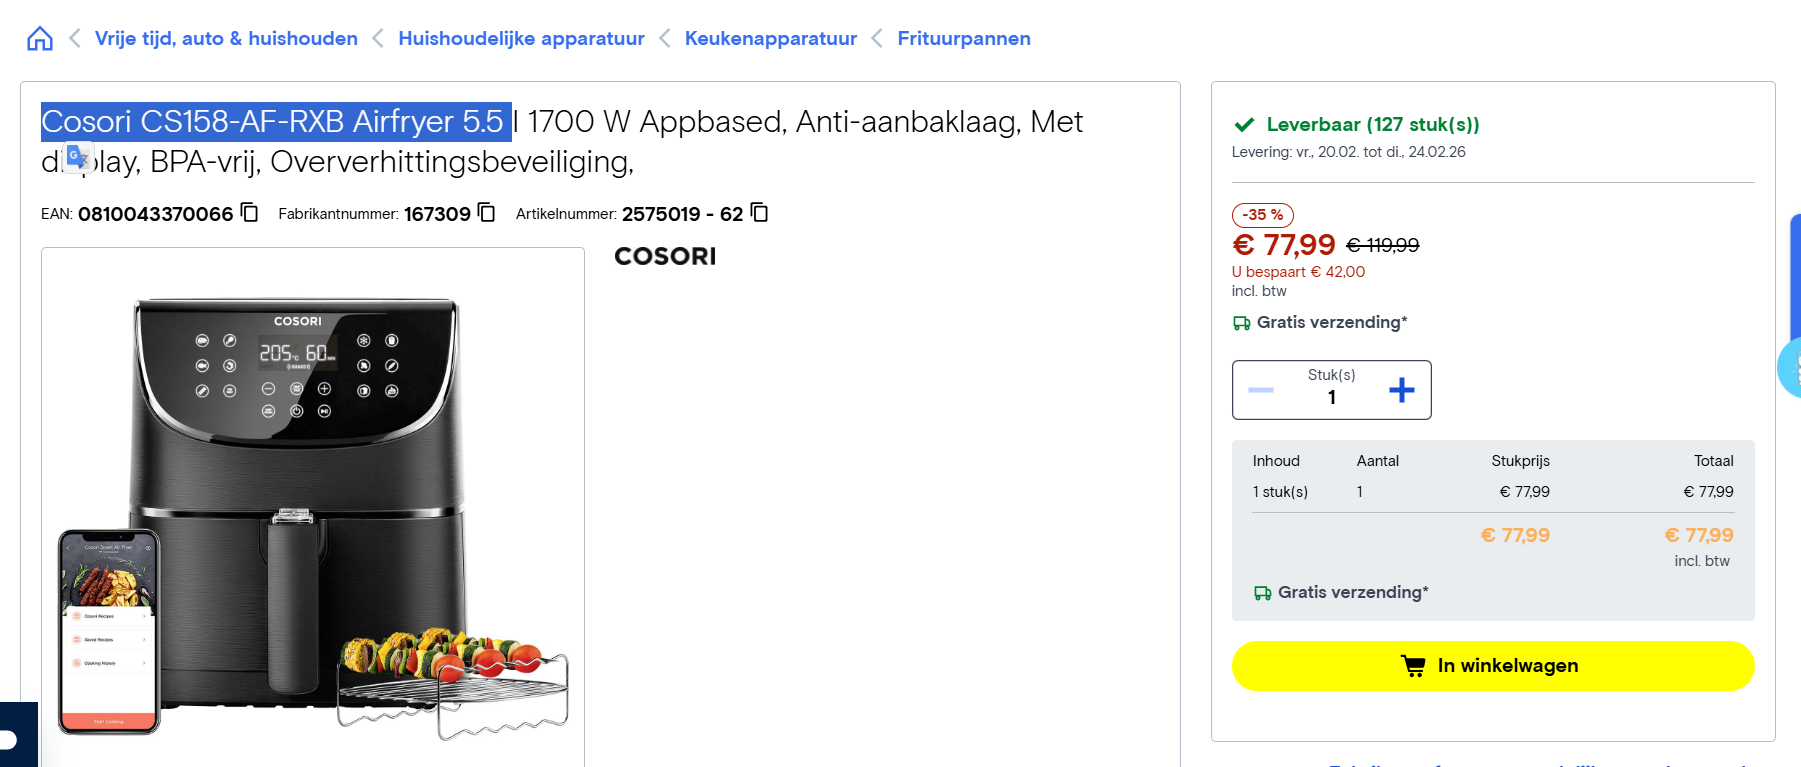This screenshot has width=1801, height=767.
Task: Click the green checkmark next to Leverbaar
Action: coord(1244,124)
